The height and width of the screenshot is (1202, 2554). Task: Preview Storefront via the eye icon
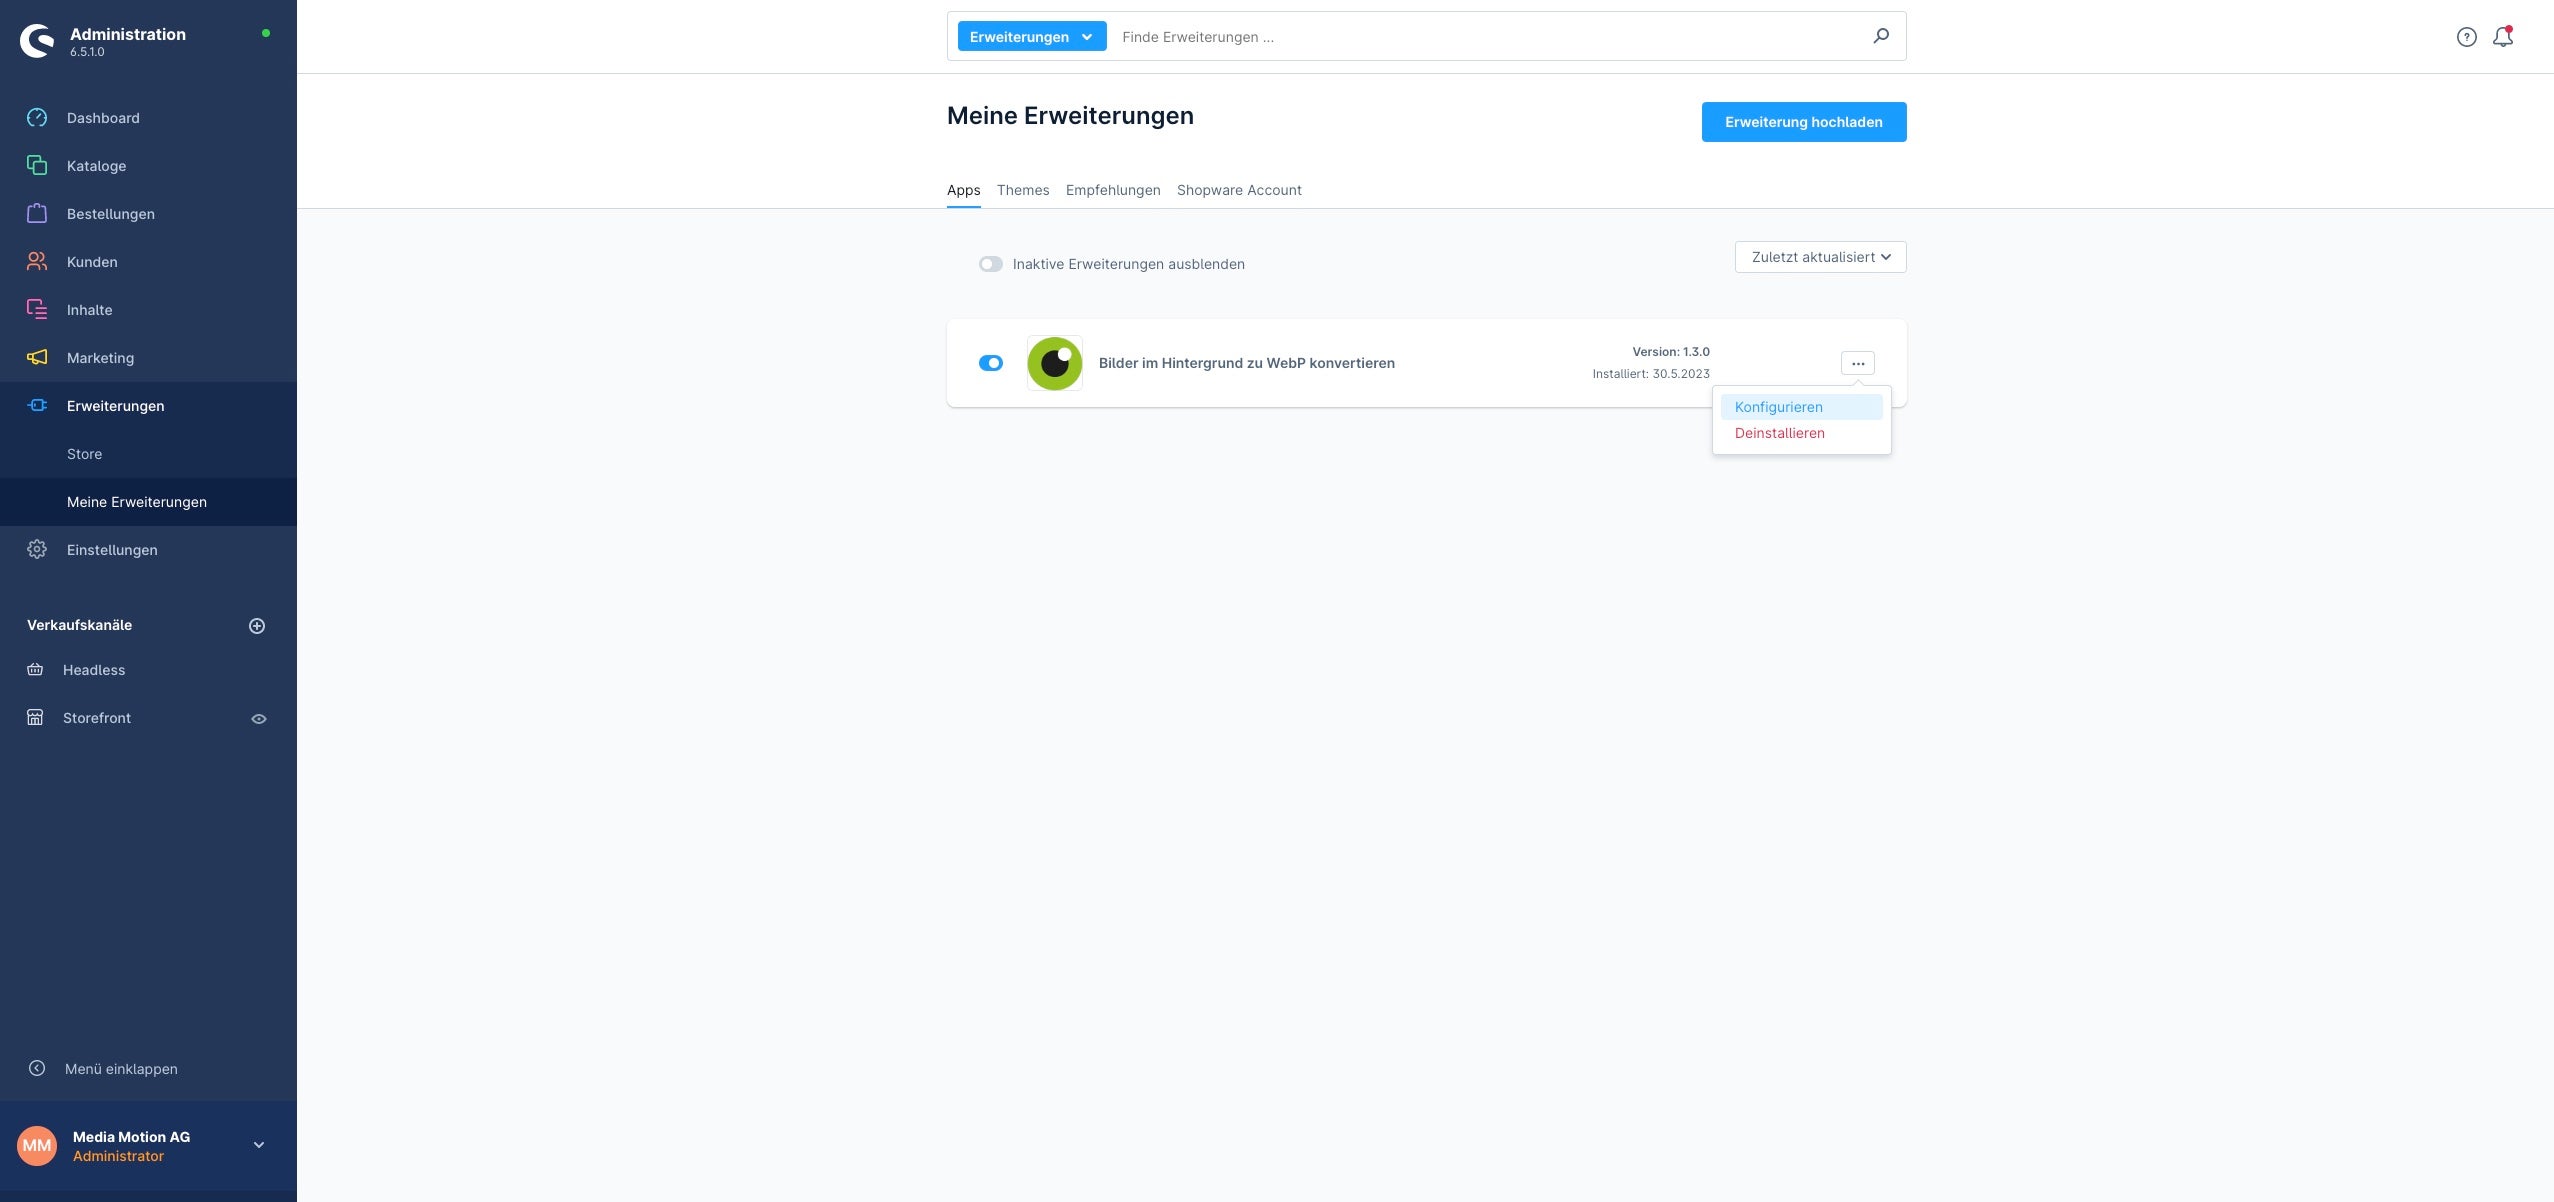coord(259,719)
